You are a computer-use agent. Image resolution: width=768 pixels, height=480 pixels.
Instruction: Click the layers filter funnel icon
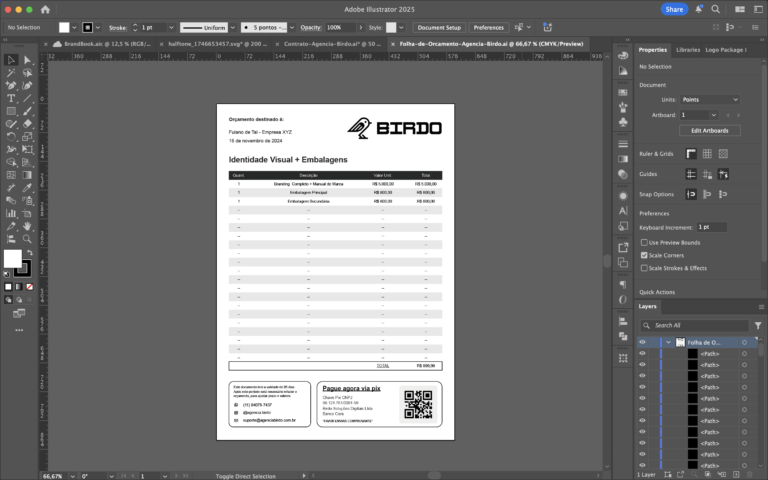point(759,325)
